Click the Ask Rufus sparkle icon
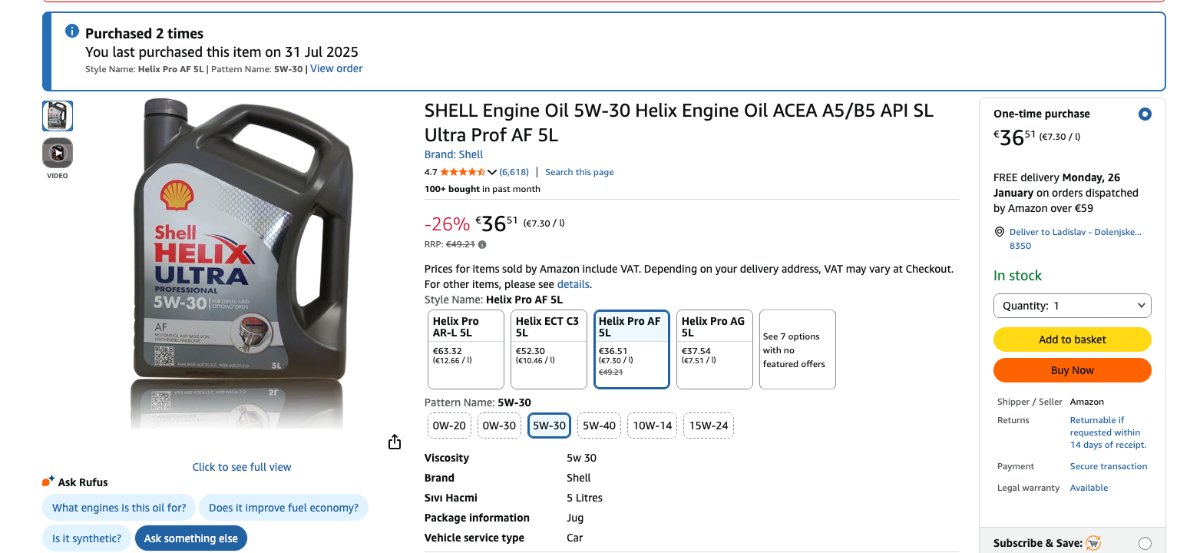Viewport: 1200px width, 553px height. click(x=48, y=481)
